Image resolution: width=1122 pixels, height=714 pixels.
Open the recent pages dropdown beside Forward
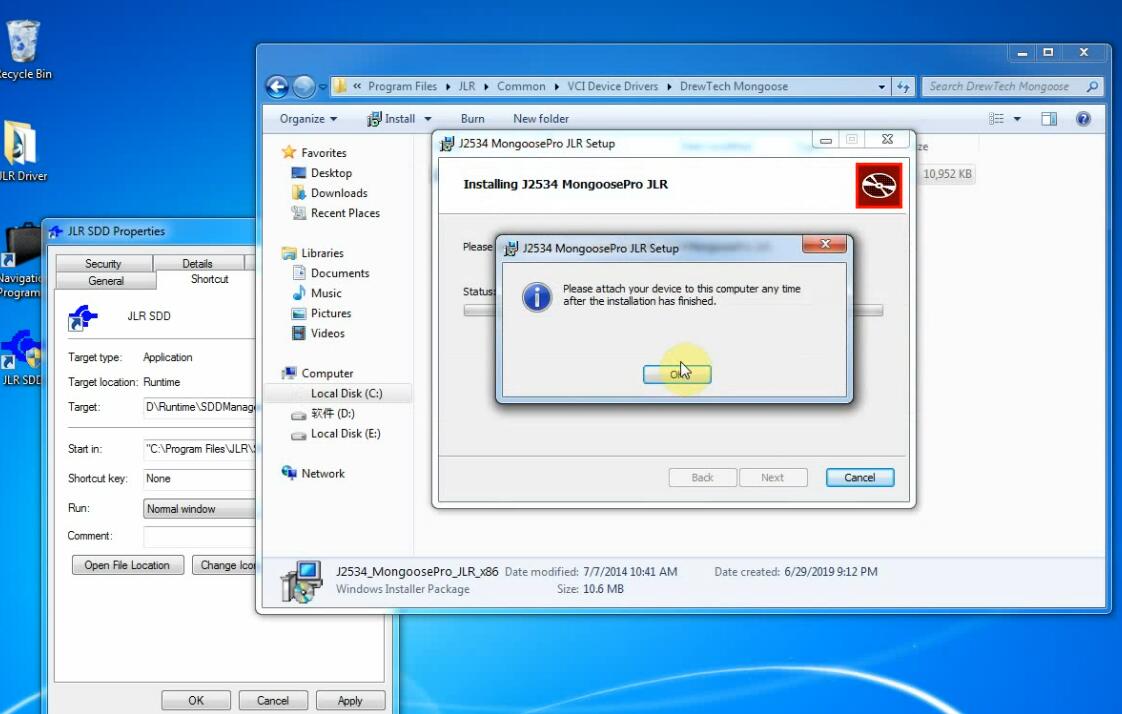[323, 87]
